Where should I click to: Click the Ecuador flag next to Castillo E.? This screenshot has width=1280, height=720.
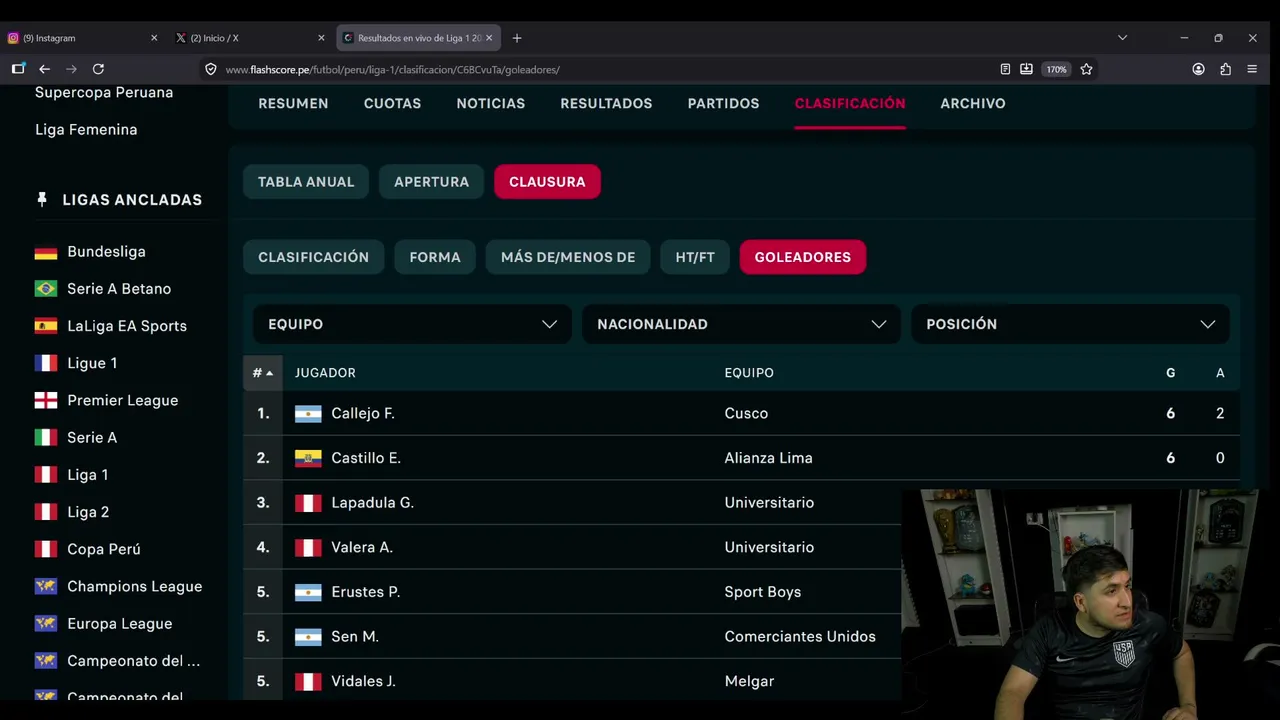308,458
